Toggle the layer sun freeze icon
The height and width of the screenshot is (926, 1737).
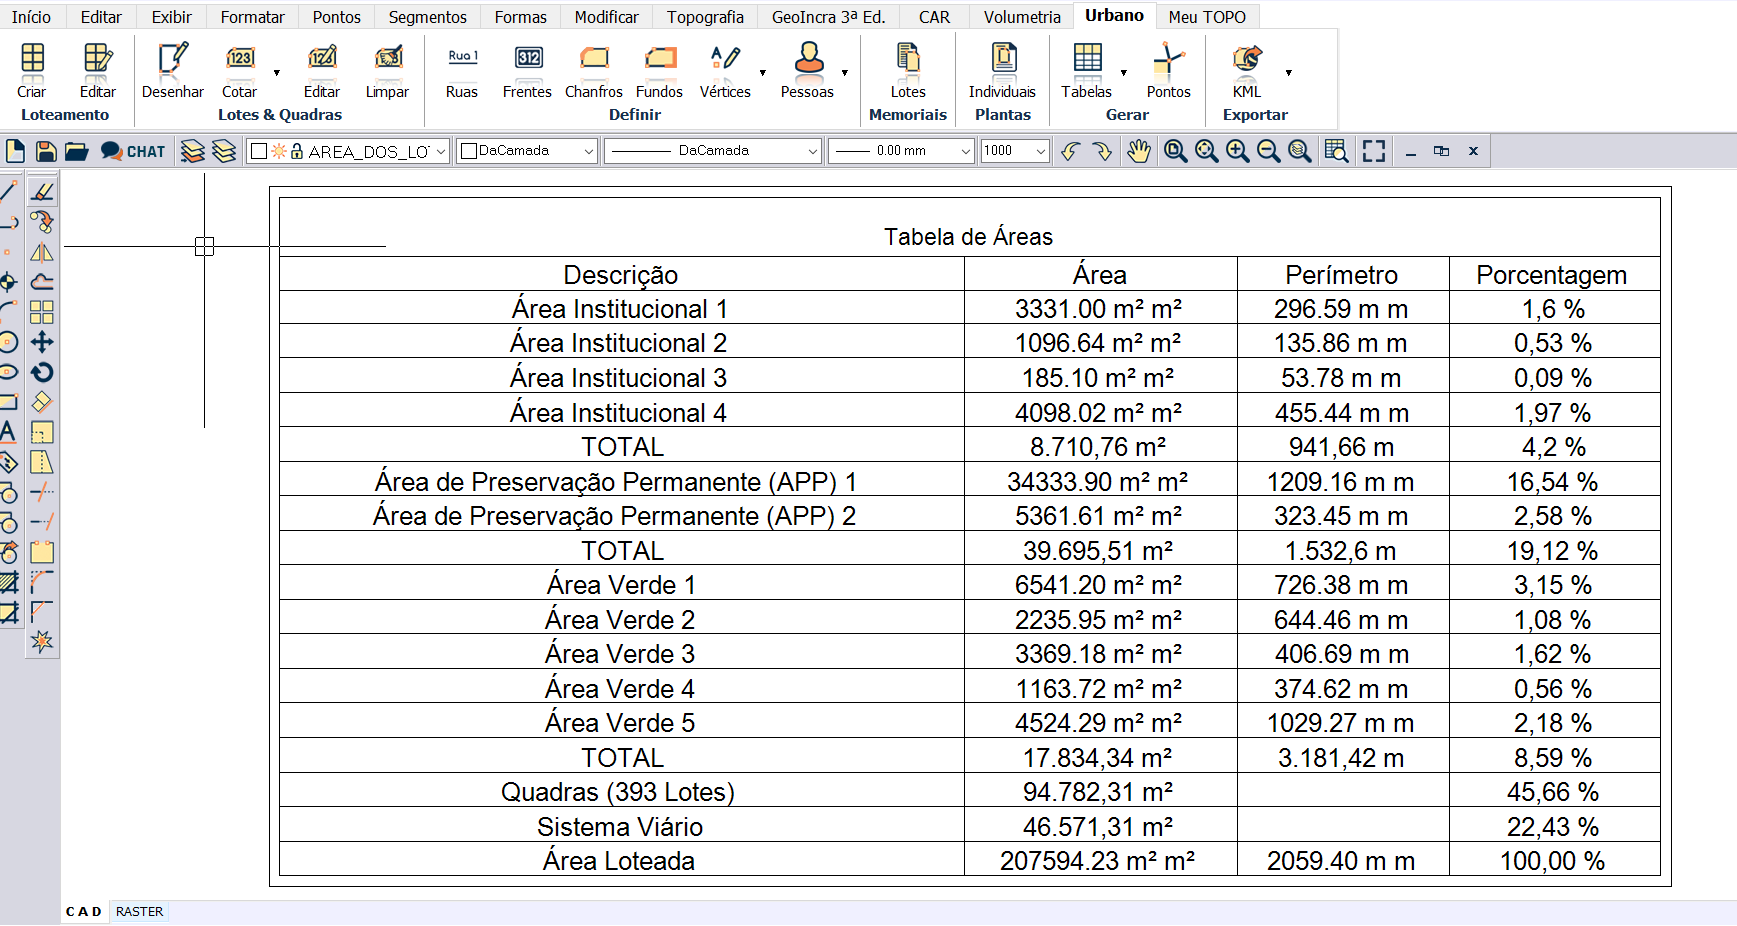click(279, 151)
